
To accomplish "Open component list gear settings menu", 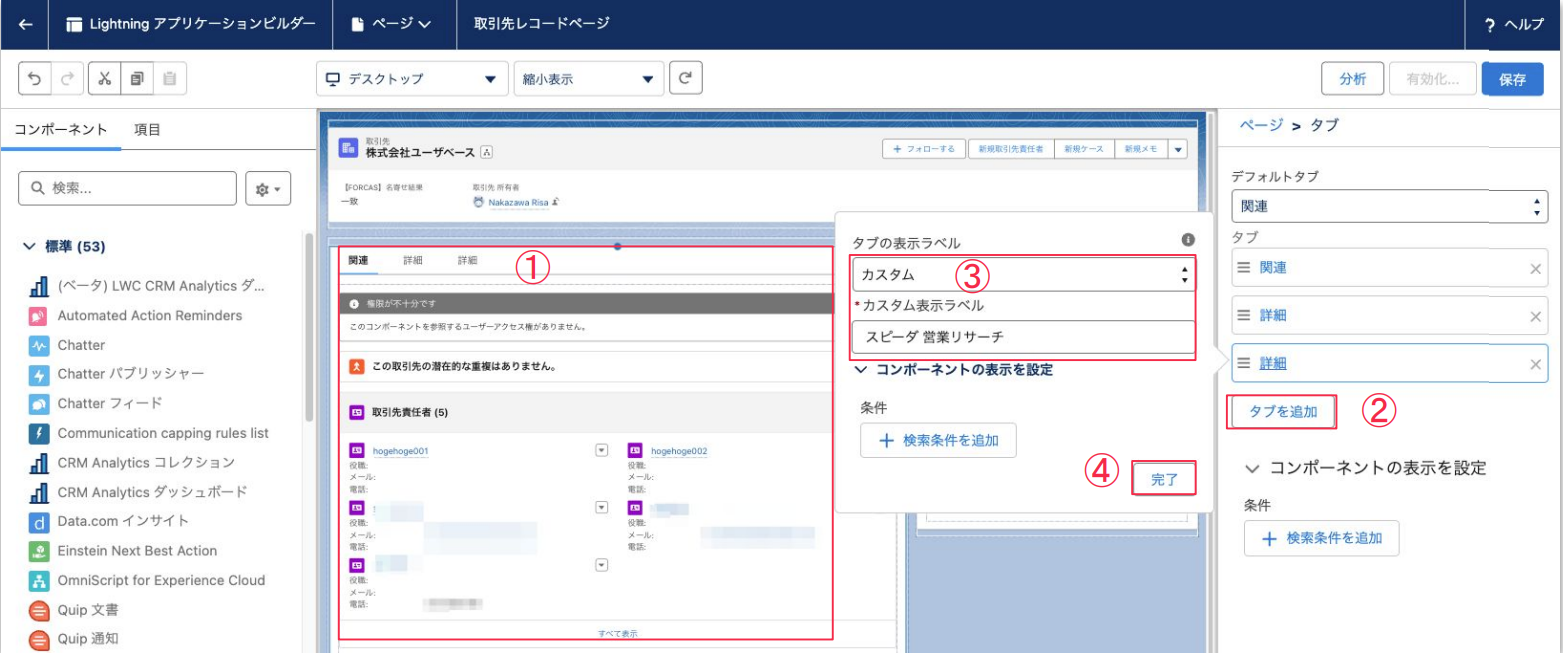I will tap(267, 189).
